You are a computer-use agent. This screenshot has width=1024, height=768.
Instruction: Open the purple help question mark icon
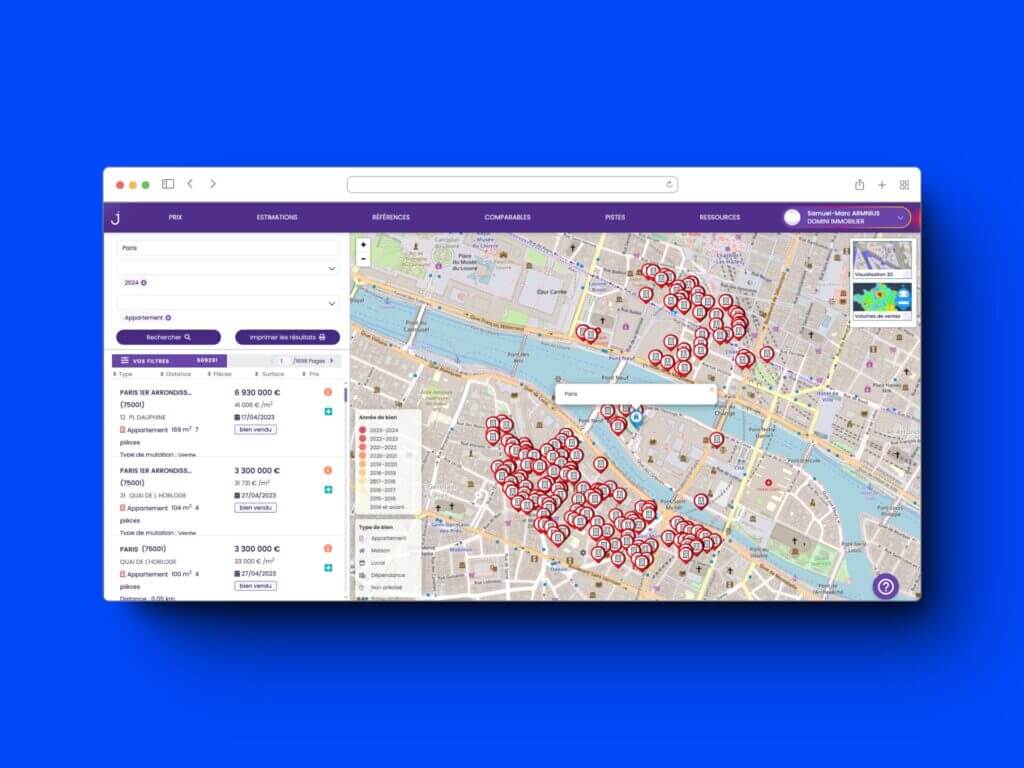click(885, 586)
